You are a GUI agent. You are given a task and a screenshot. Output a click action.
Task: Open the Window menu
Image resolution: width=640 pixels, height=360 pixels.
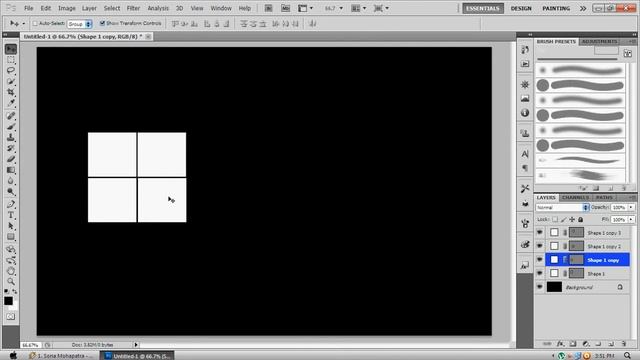(221, 8)
